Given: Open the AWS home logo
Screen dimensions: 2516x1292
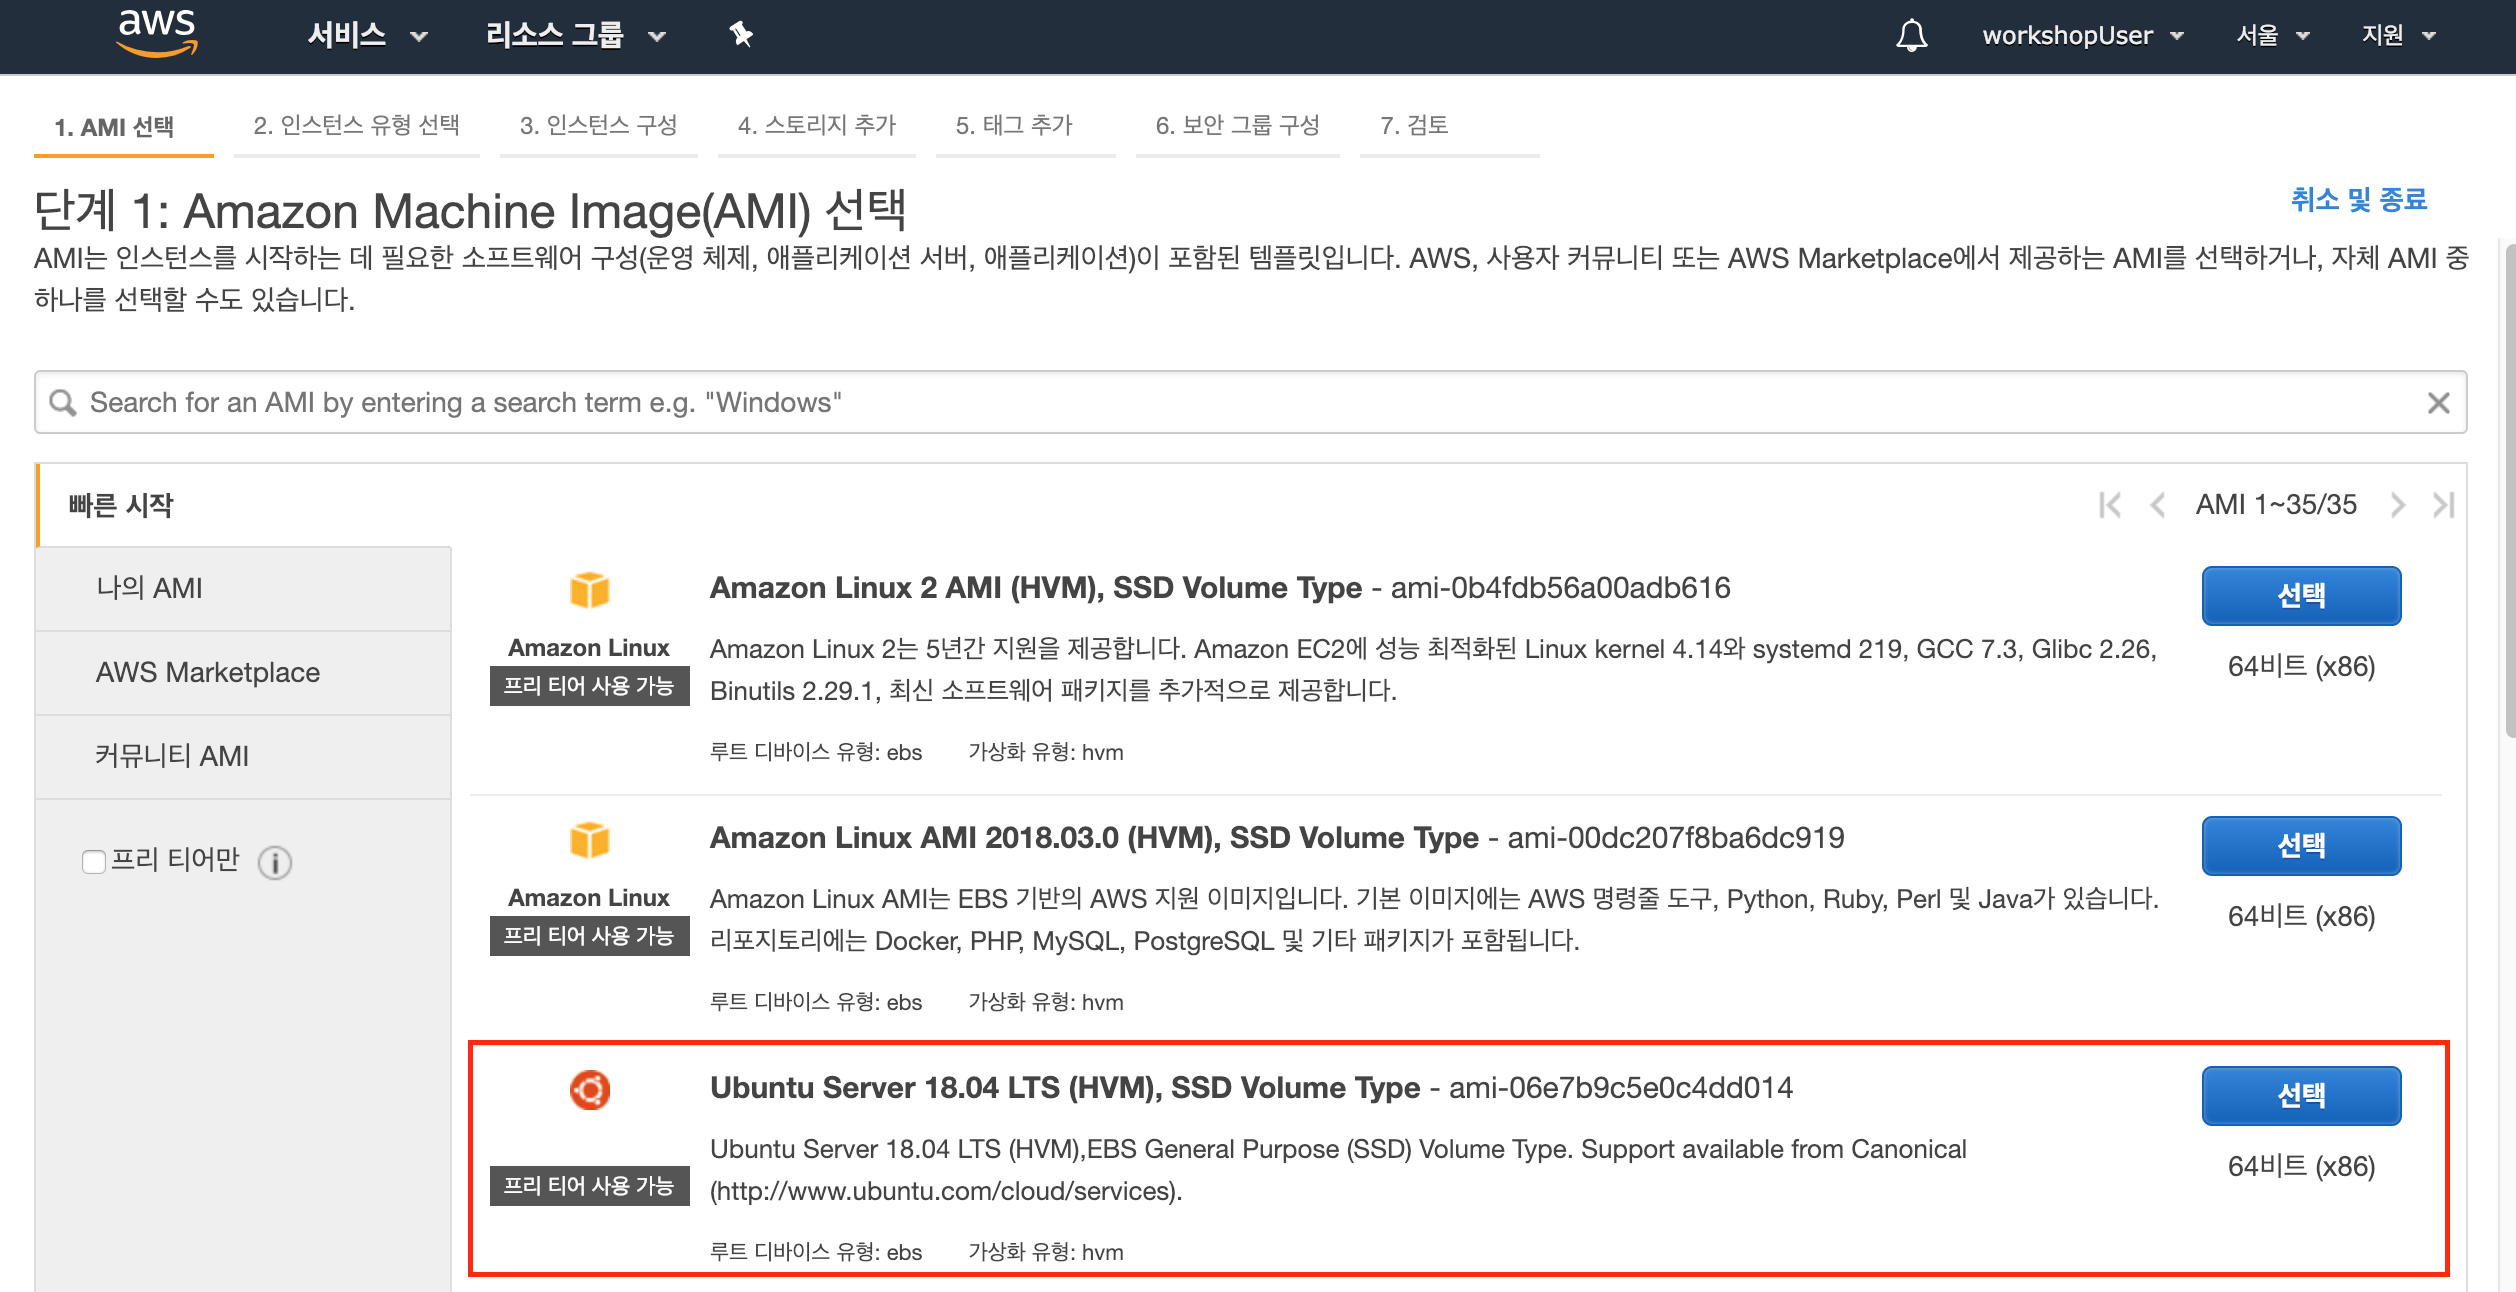Looking at the screenshot, I should pyautogui.click(x=157, y=33).
